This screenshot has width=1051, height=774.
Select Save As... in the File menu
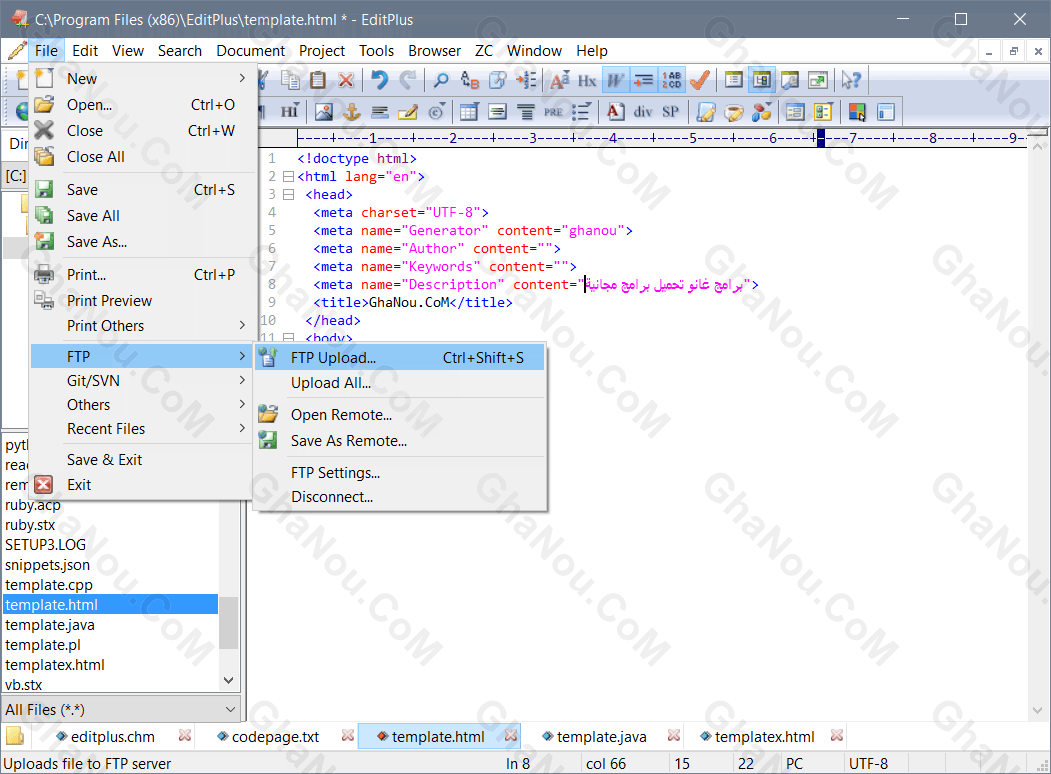point(140,242)
